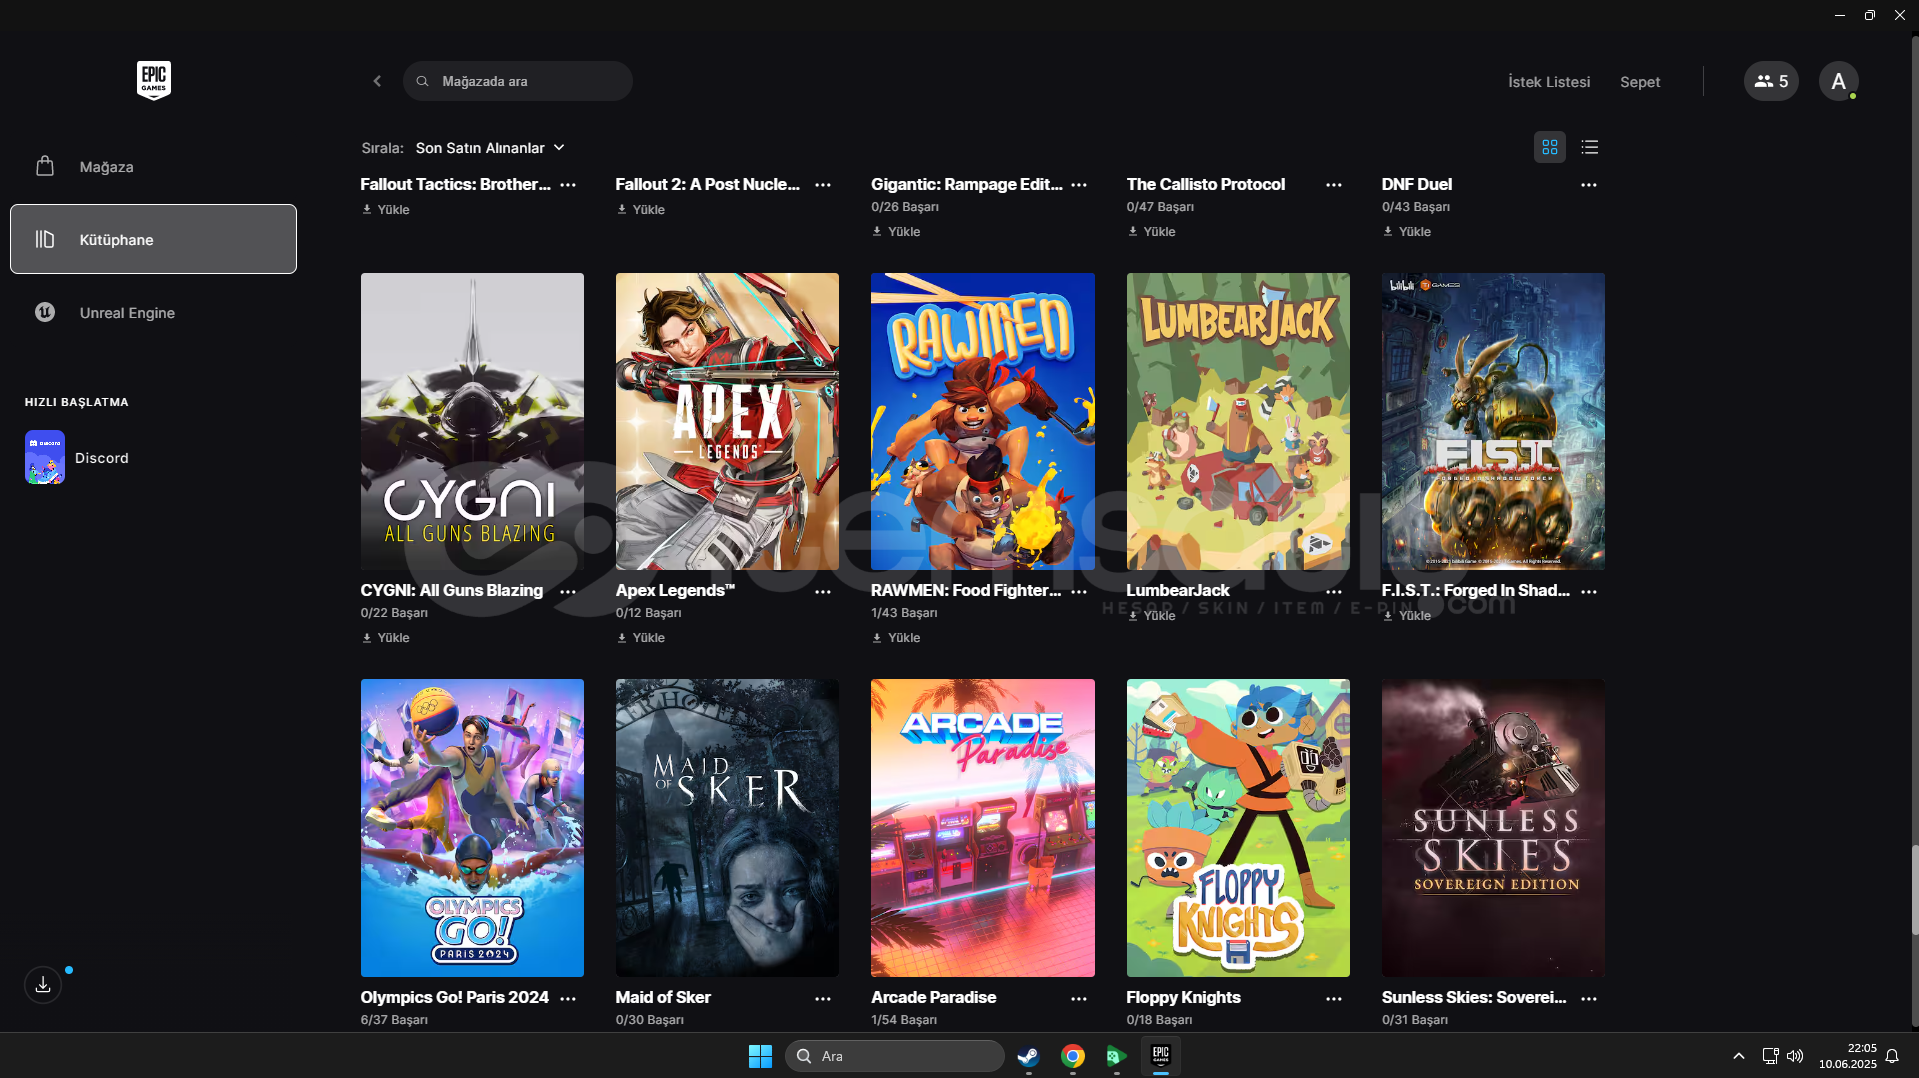Show hidden system tray icons
This screenshot has width=1919, height=1078.
pyautogui.click(x=1739, y=1056)
